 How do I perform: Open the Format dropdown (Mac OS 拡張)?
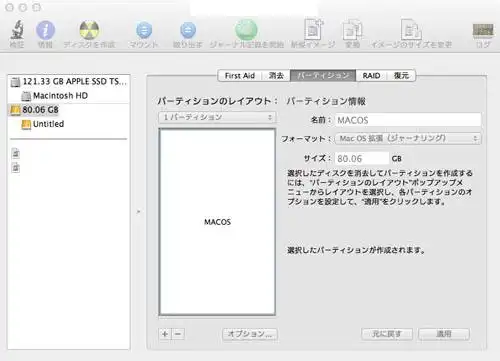click(x=408, y=138)
